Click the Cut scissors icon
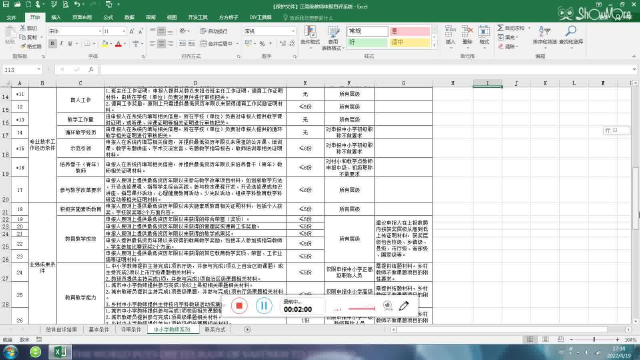The image size is (640, 360). tap(23, 28)
